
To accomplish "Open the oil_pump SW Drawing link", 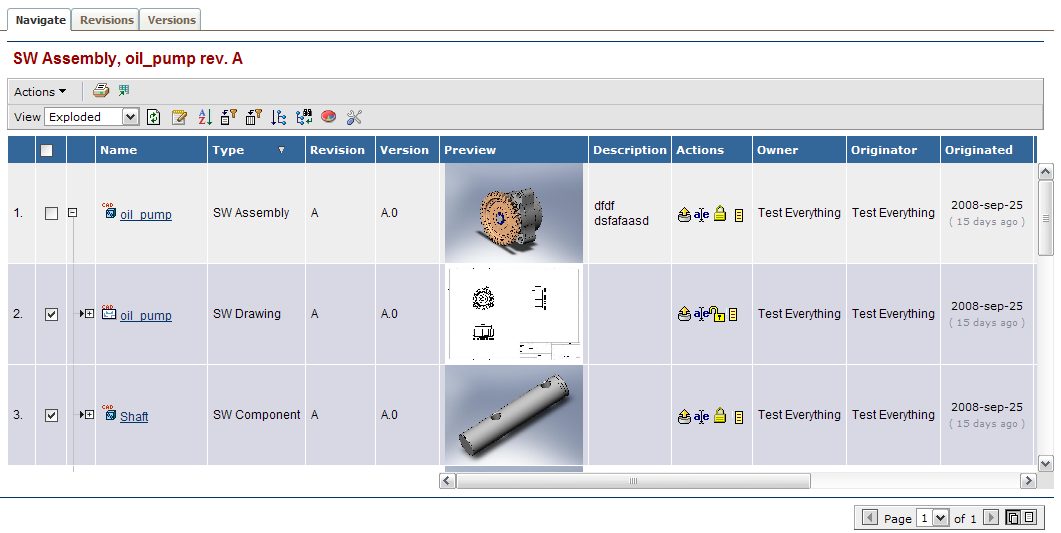I will tap(145, 316).
